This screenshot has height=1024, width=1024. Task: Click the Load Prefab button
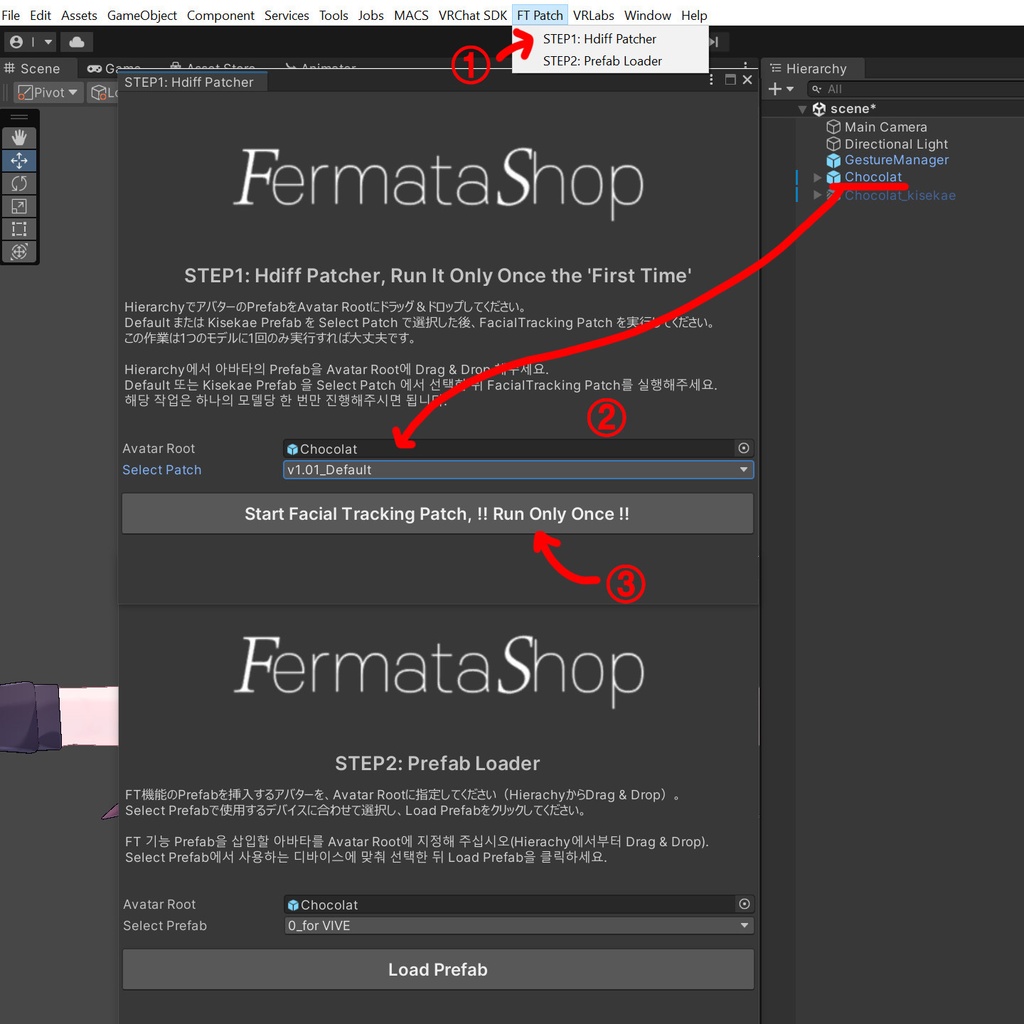[438, 969]
